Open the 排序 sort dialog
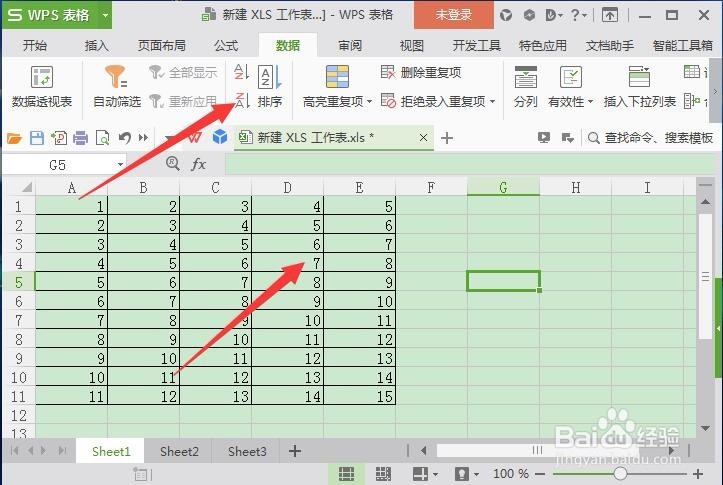This screenshot has height=485, width=723. click(270, 87)
